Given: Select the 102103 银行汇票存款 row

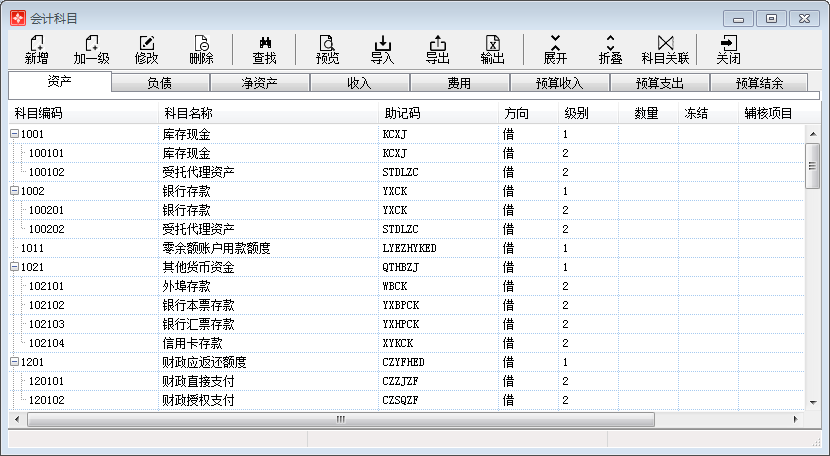Looking at the screenshot, I should 200,324.
